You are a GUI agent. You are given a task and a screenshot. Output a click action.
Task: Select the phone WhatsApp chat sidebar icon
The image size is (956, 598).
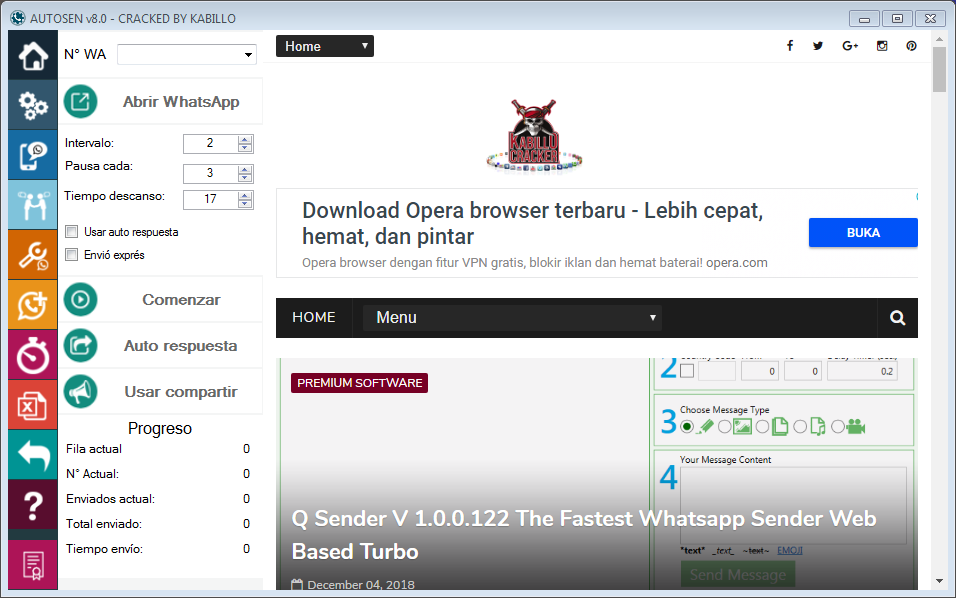coord(33,155)
